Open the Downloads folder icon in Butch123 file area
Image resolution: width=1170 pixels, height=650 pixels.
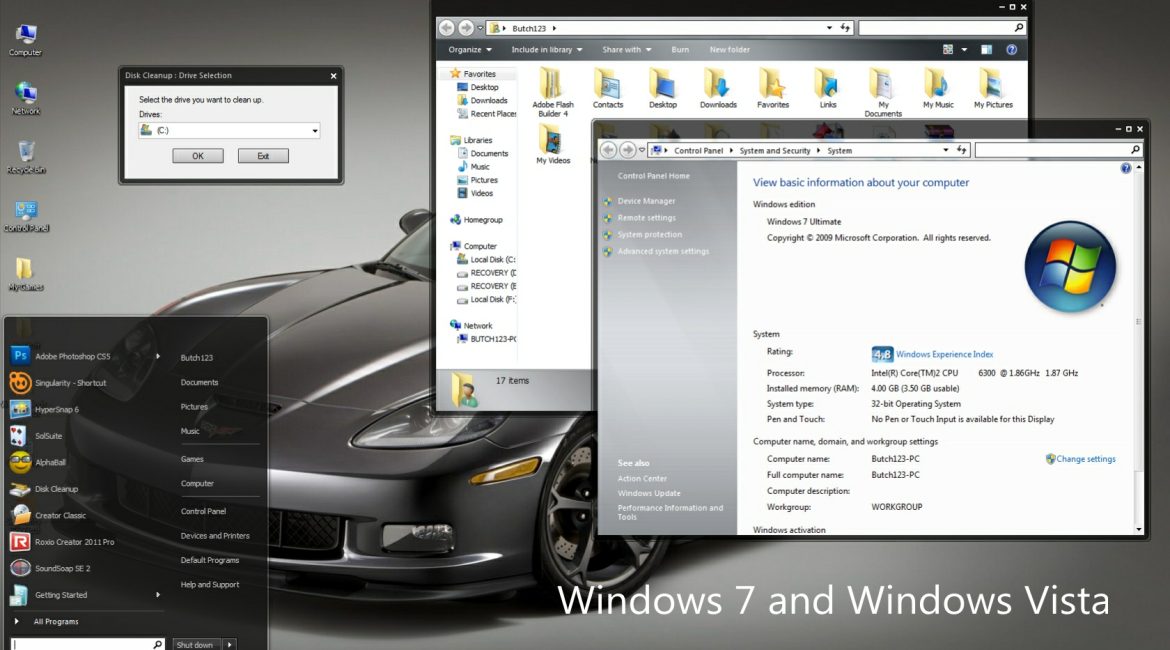tap(718, 89)
